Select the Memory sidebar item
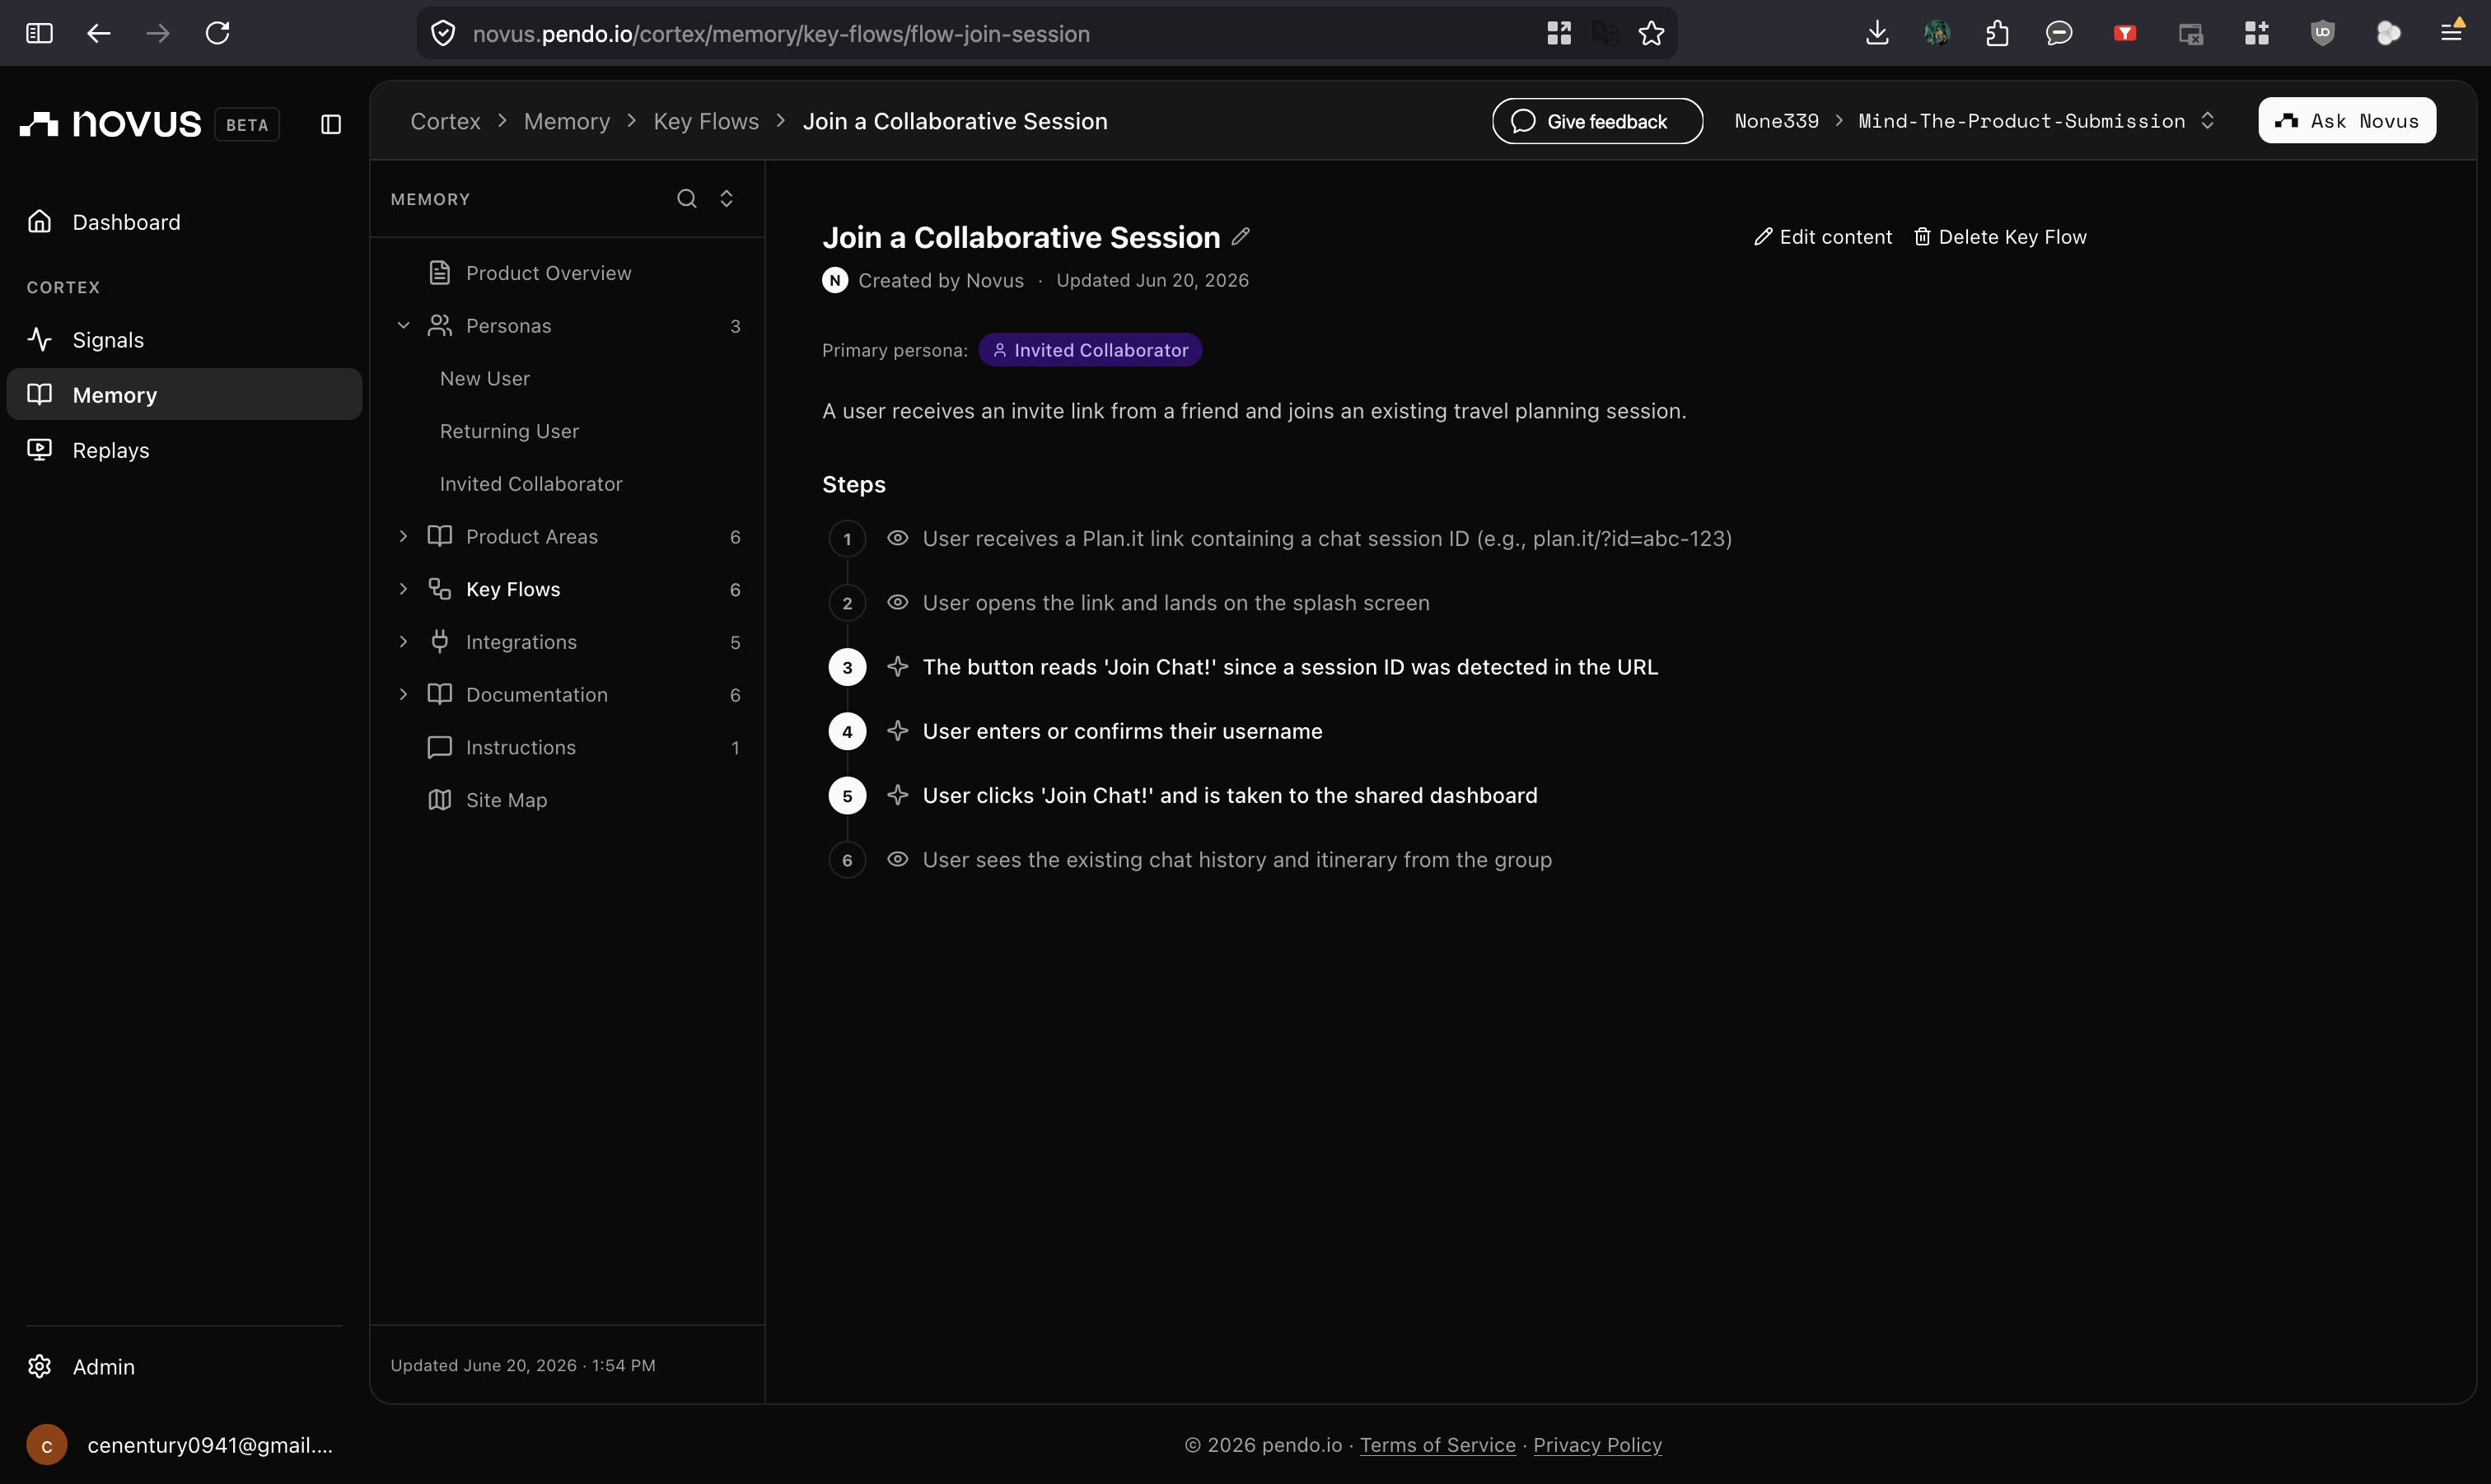Image resolution: width=2491 pixels, height=1484 pixels. (x=184, y=395)
